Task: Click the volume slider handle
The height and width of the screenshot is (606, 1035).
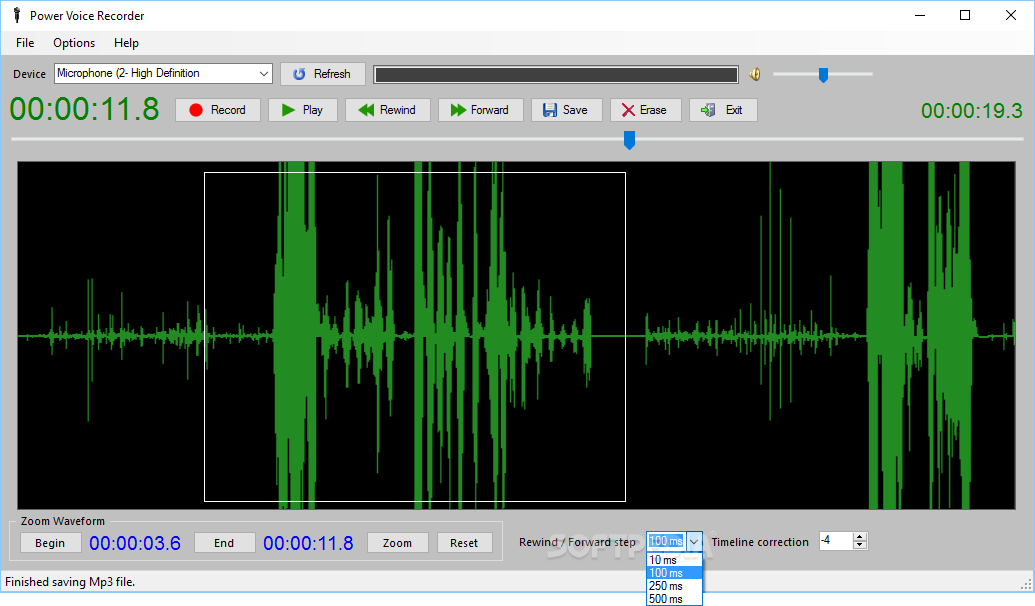Action: [823, 74]
